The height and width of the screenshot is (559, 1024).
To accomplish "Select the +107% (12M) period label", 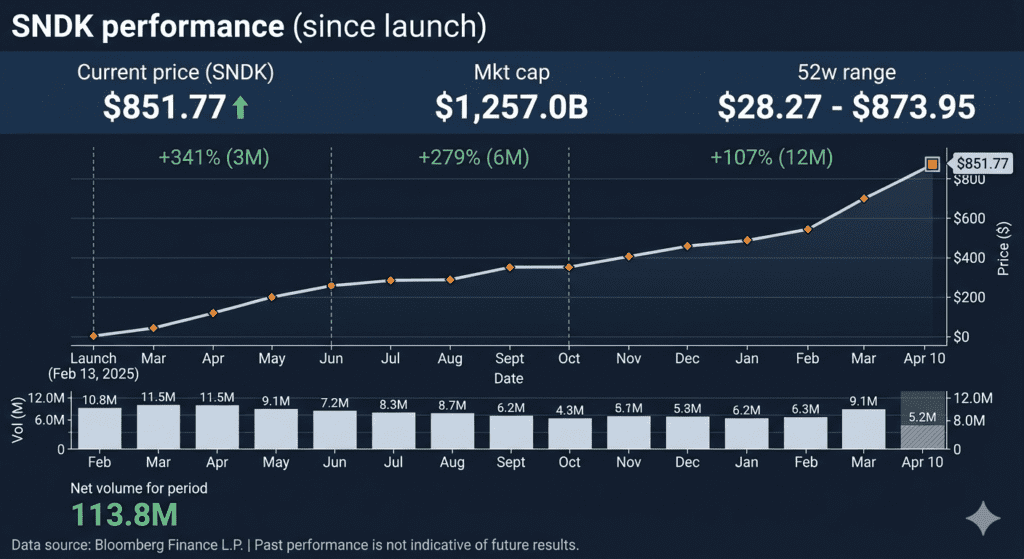I will coord(771,158).
